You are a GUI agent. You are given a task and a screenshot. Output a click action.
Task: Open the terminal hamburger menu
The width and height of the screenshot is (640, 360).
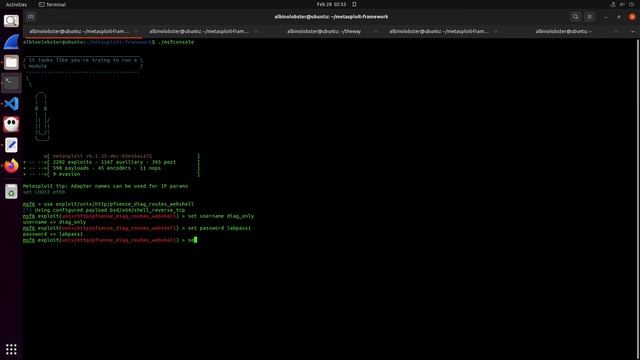click(x=589, y=17)
